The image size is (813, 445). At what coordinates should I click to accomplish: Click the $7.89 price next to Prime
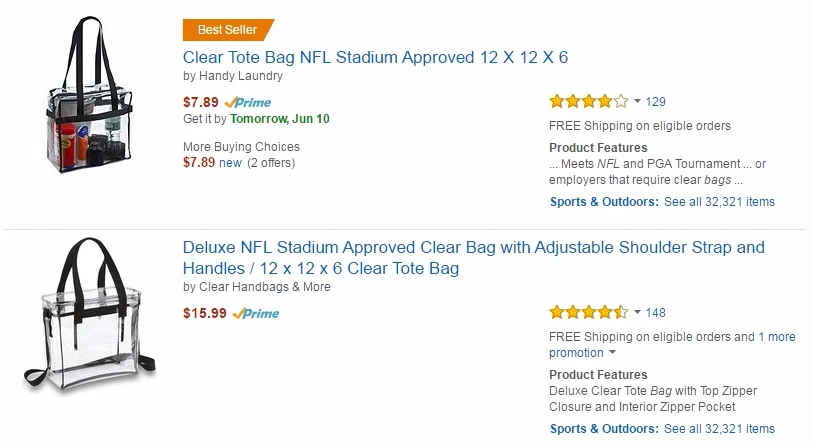tap(200, 102)
